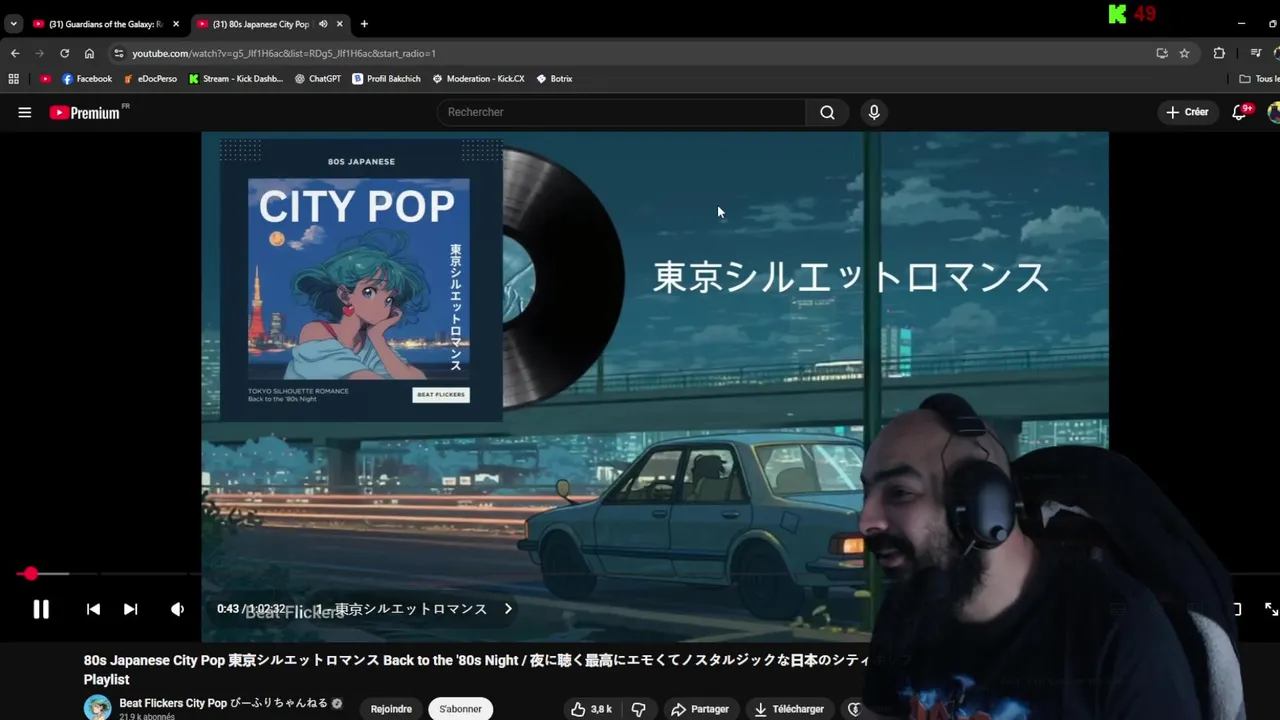
Task: Open a new browser tab
Action: [364, 24]
